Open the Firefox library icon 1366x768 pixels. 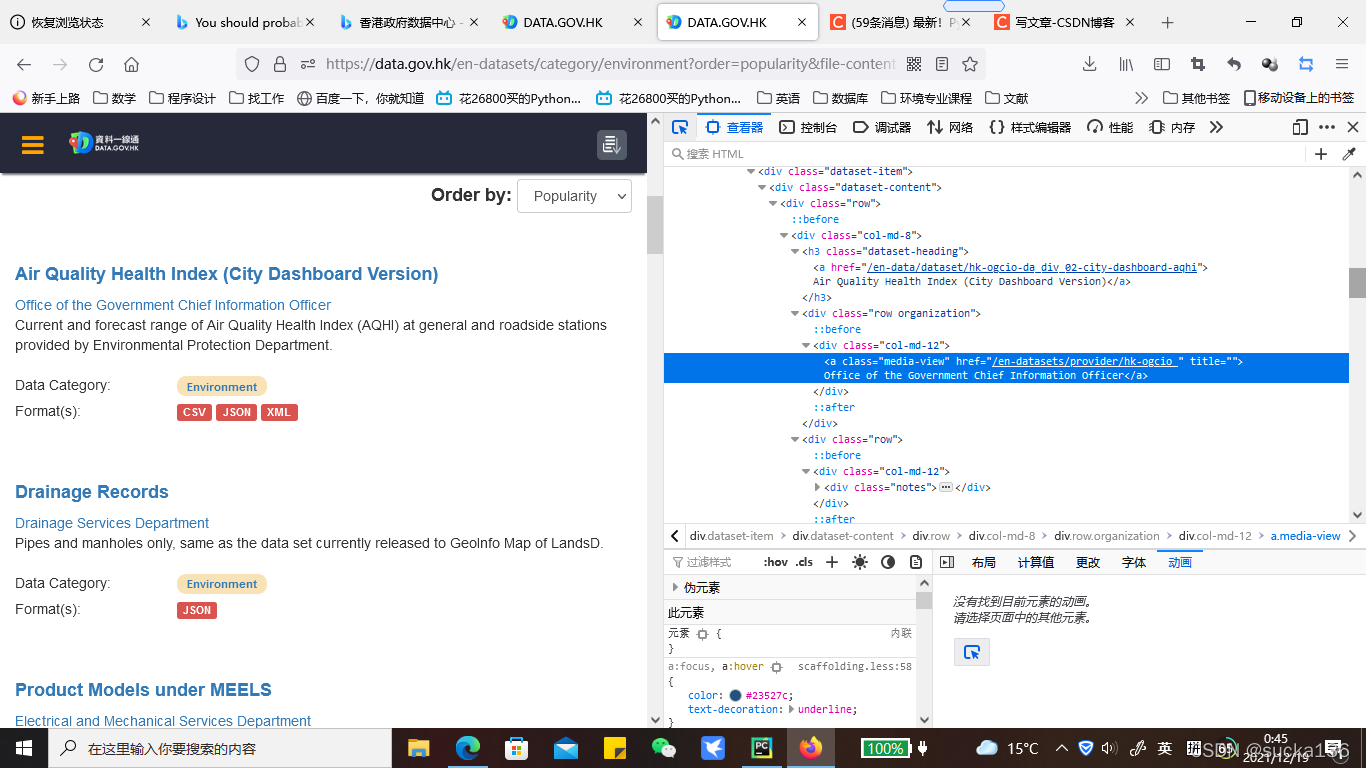tap(1126, 64)
